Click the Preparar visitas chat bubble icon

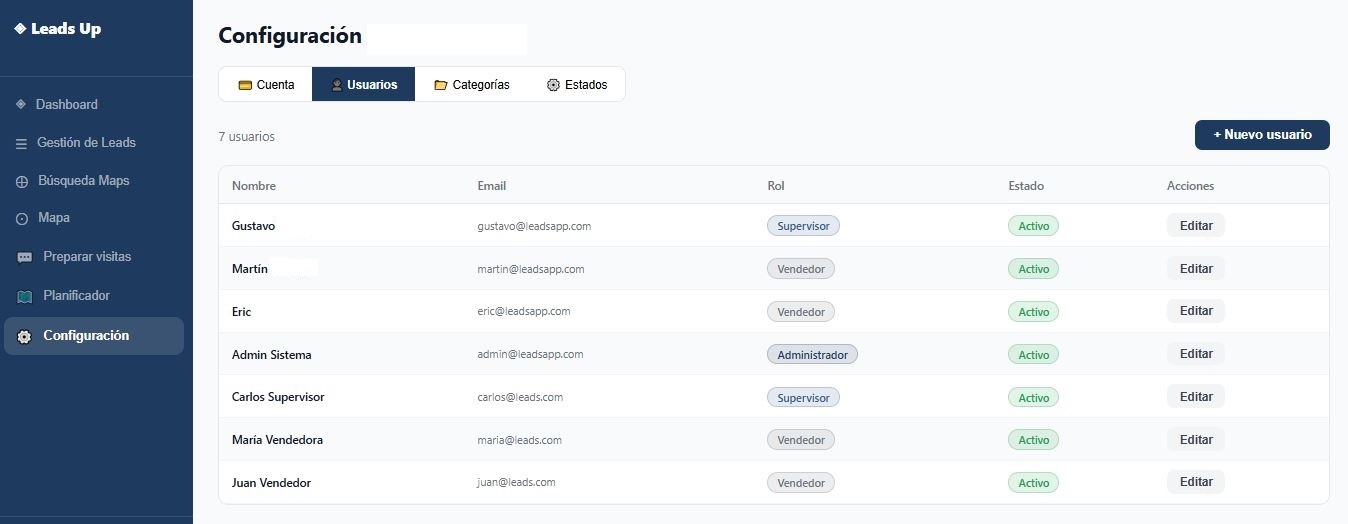coord(25,257)
